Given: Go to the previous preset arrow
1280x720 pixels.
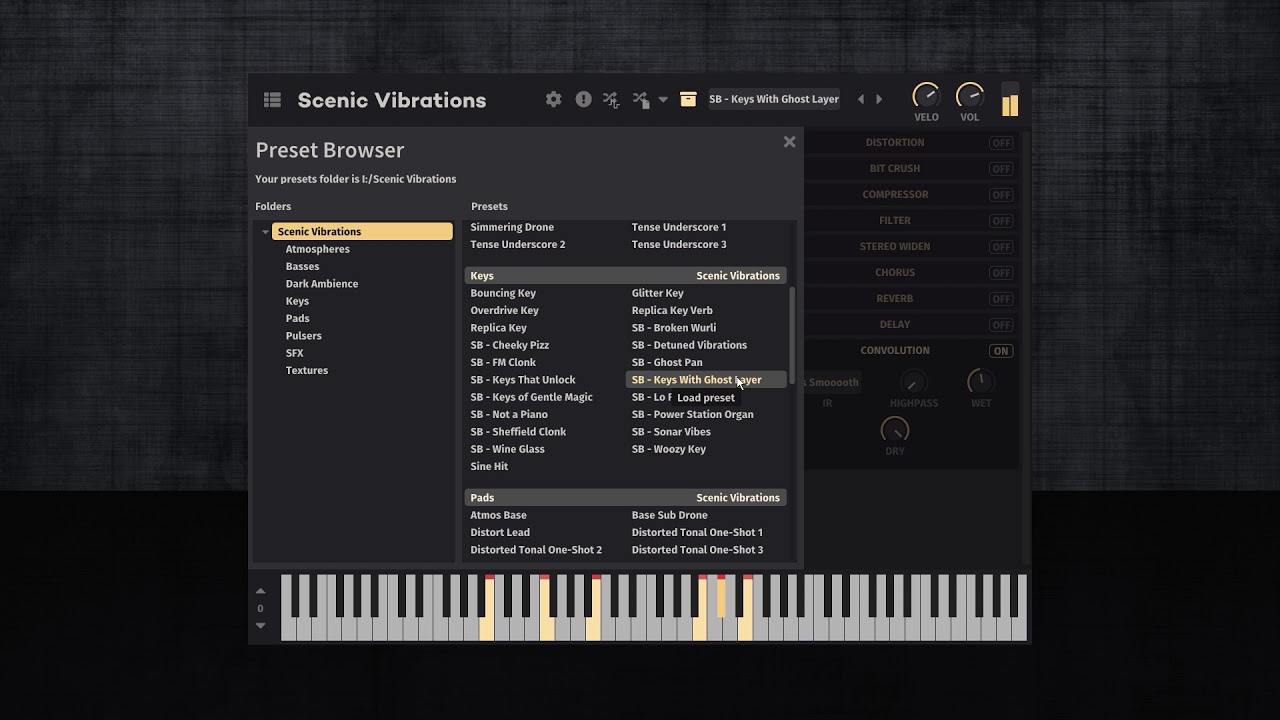Looking at the screenshot, I should [861, 99].
